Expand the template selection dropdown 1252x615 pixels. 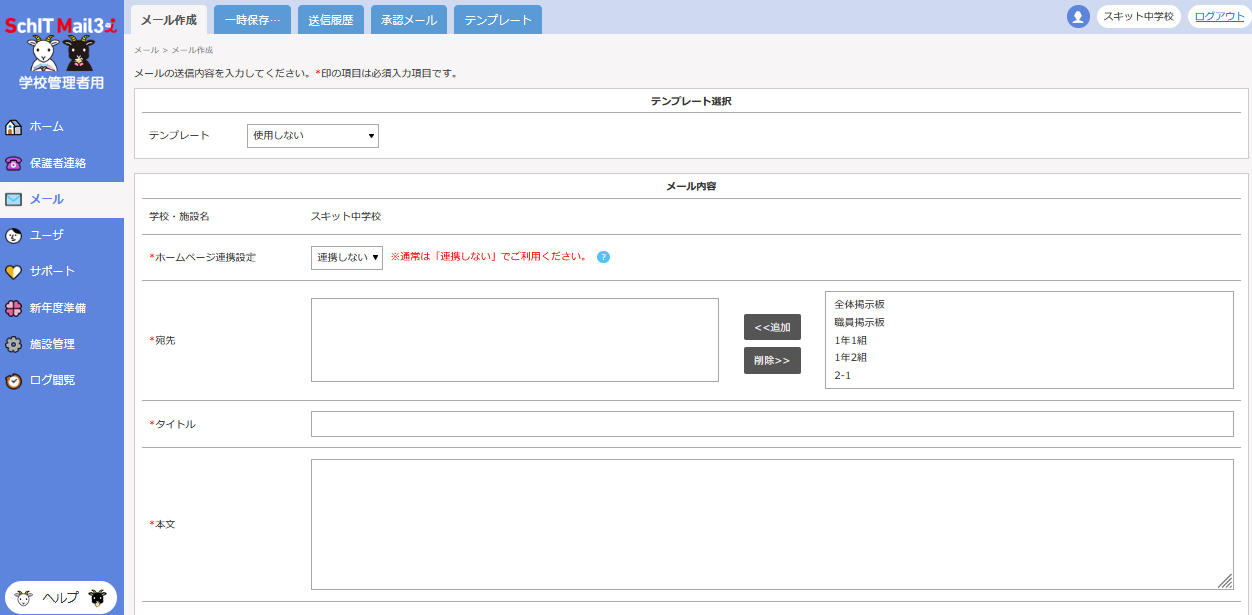click(313, 135)
